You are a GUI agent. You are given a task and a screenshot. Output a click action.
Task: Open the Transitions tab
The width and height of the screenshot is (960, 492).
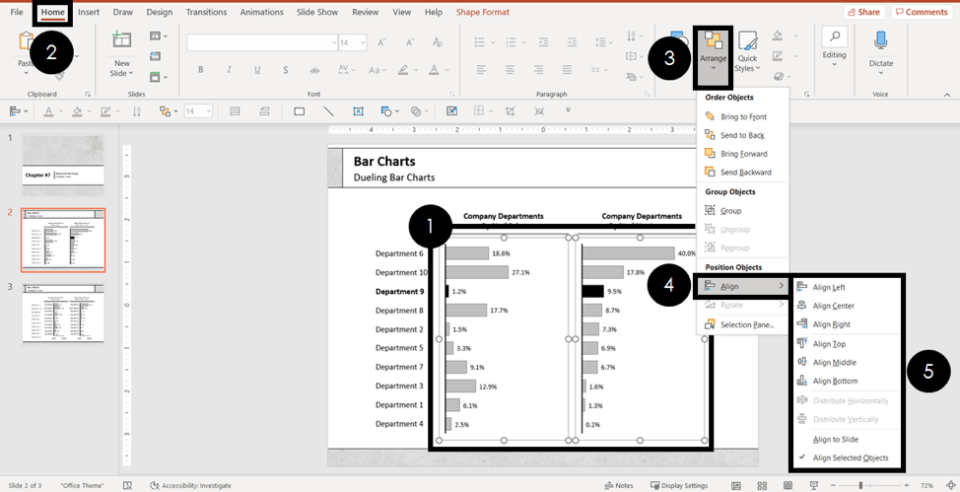tap(206, 12)
